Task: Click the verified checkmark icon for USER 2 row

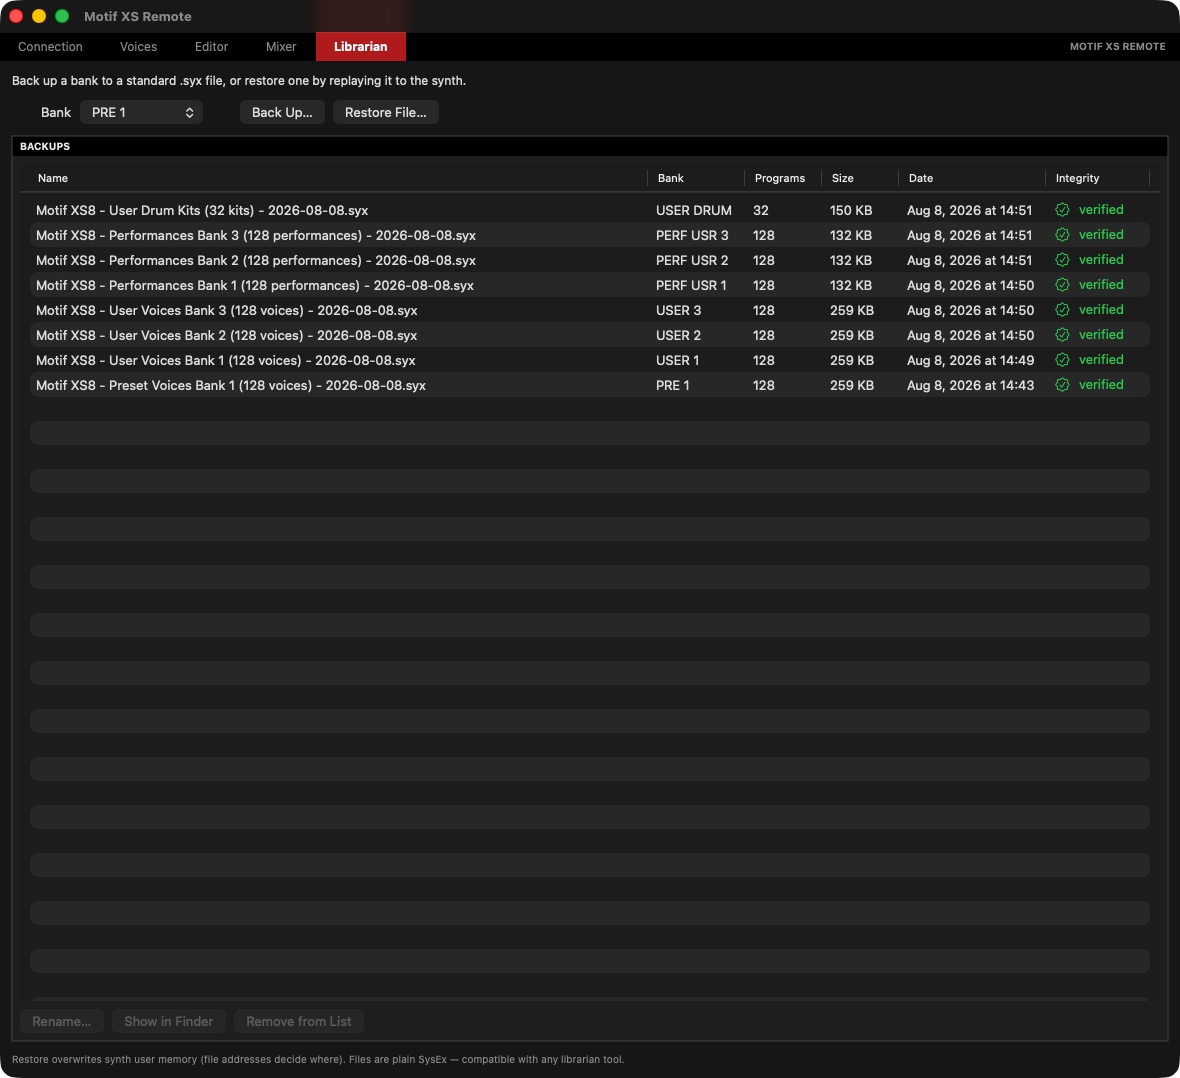Action: 1062,334
